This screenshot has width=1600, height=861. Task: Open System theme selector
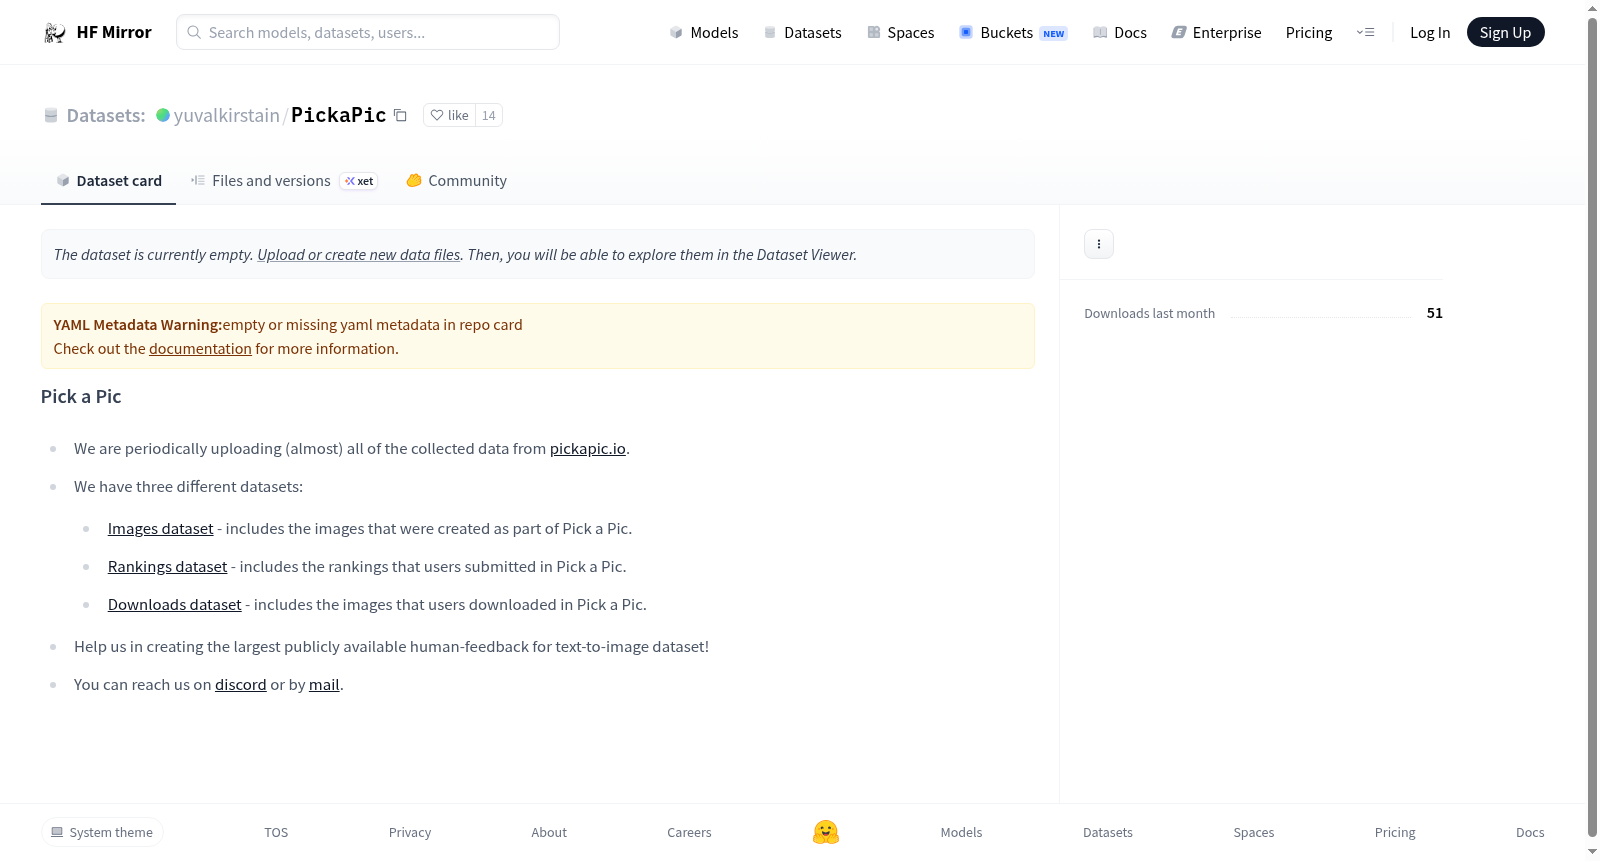(x=102, y=832)
